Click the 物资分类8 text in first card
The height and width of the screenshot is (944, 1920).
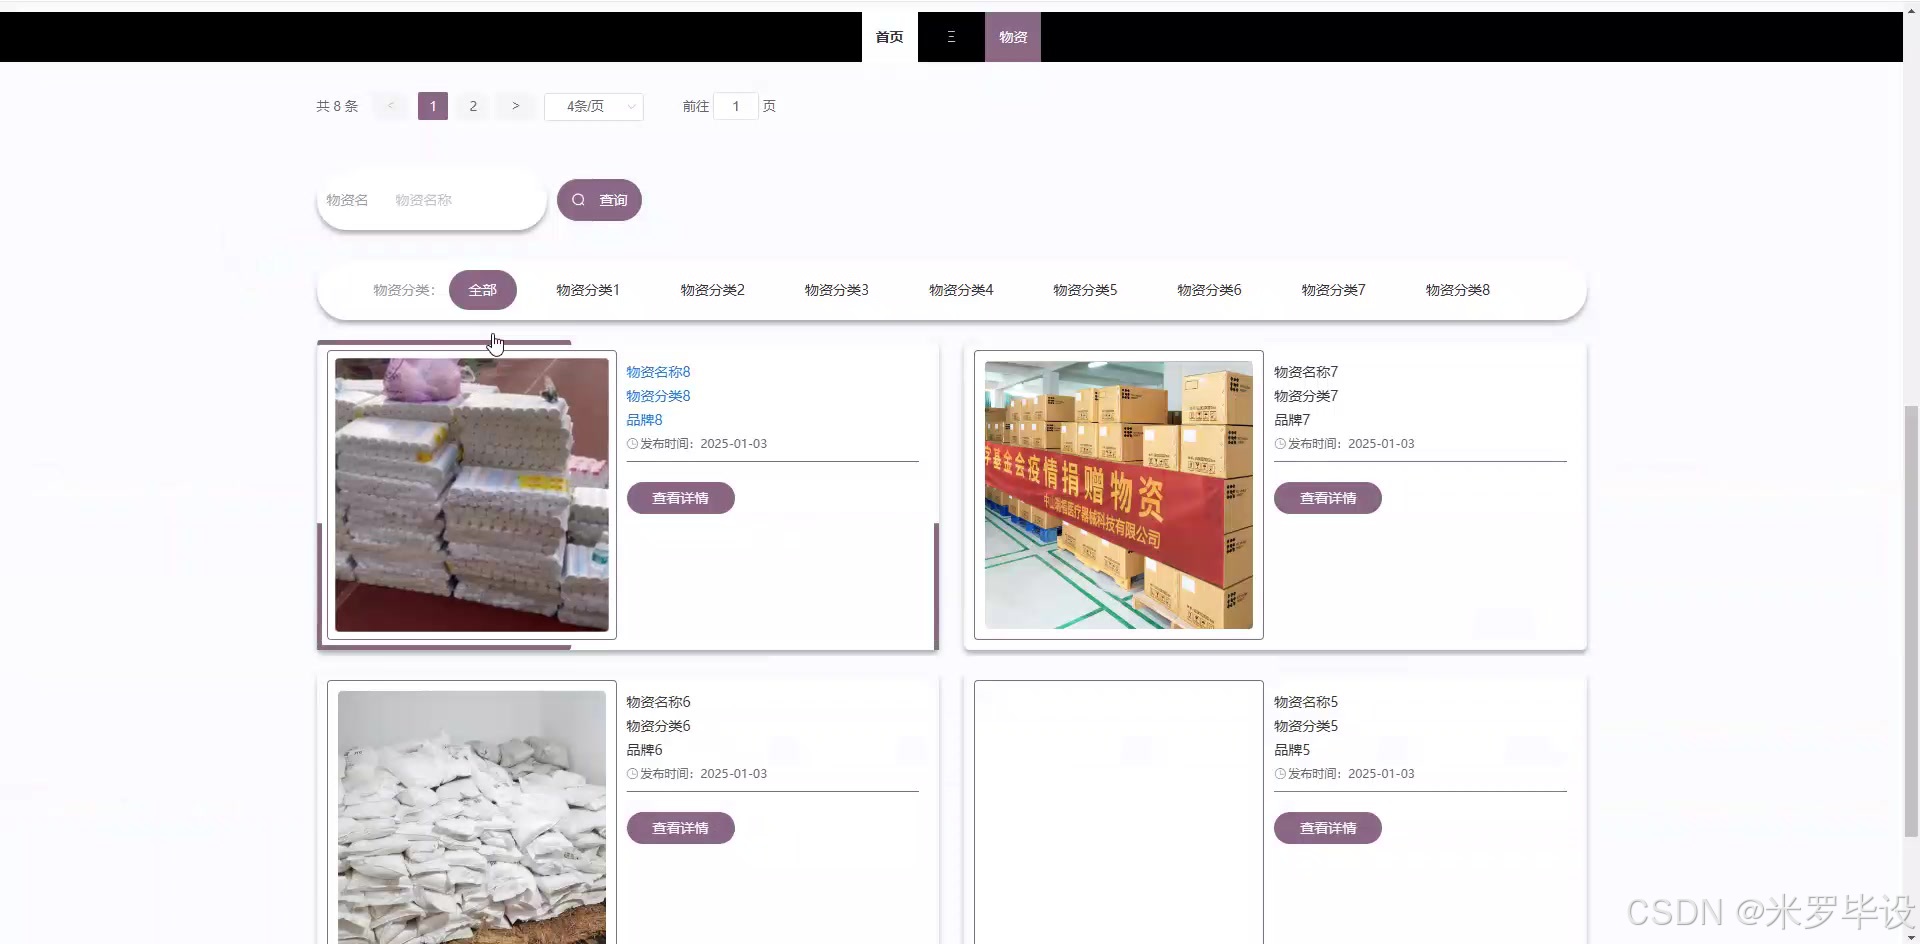658,396
